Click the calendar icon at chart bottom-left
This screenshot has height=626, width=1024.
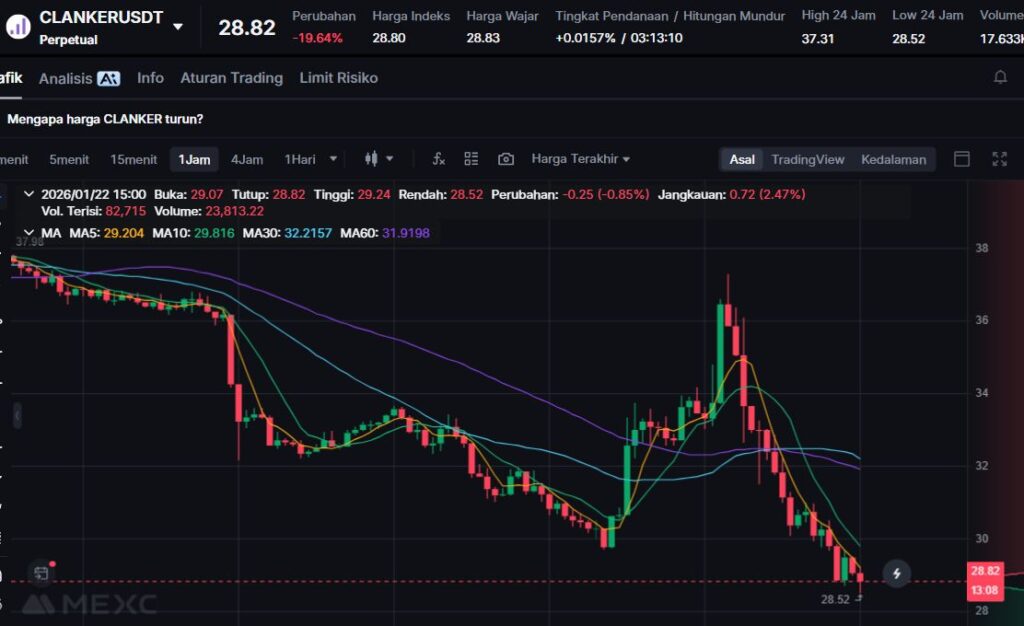pyautogui.click(x=41, y=573)
